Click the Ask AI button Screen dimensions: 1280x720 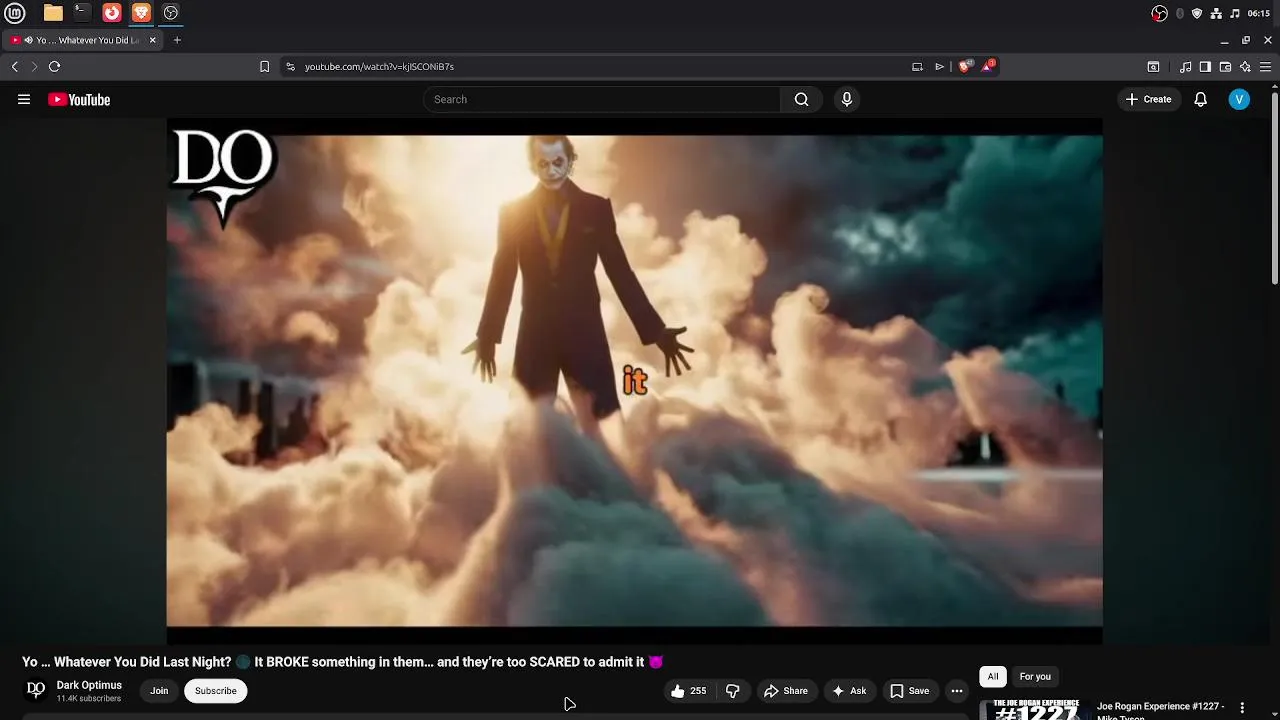coord(849,691)
